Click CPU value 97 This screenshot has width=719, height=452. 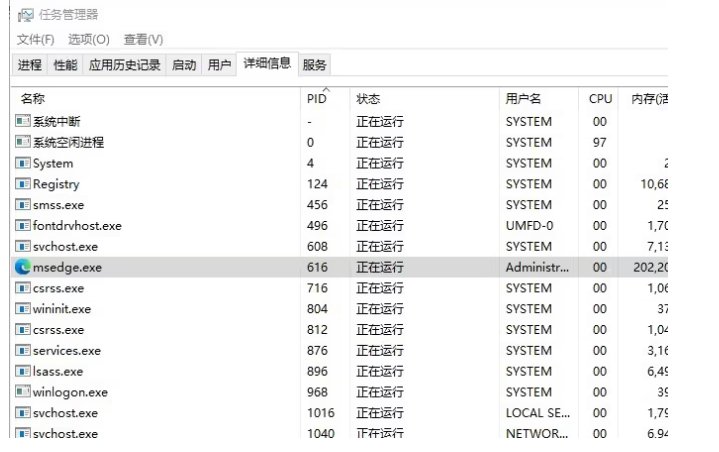tap(599, 143)
